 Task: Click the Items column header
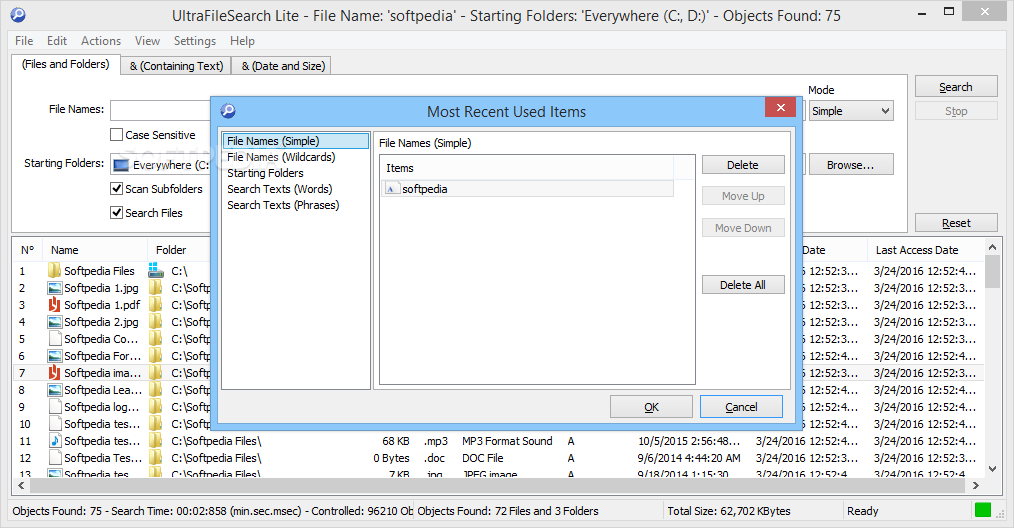tap(528, 168)
